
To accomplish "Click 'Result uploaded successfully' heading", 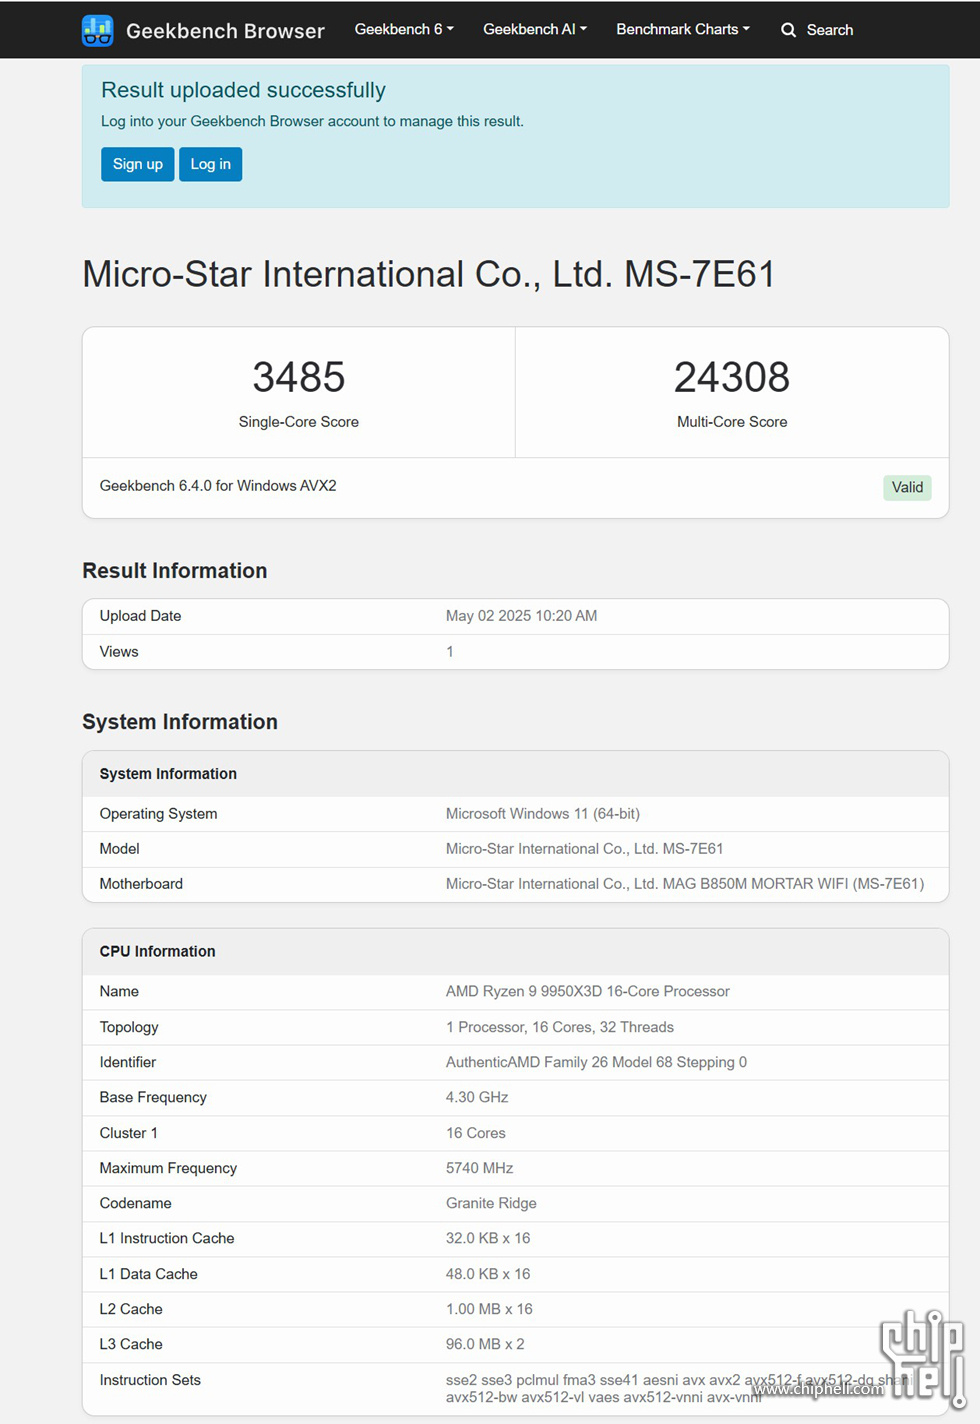I will 243,90.
